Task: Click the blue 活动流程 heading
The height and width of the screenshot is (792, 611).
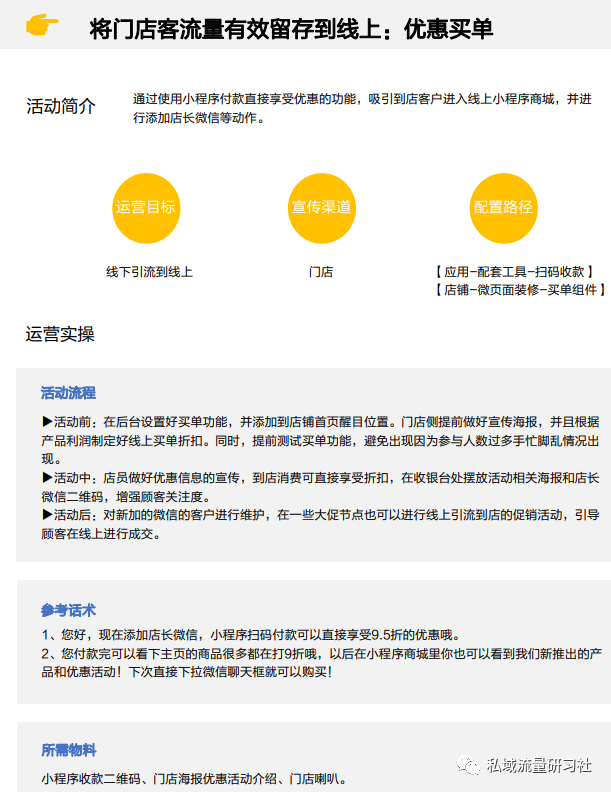Action: pos(68,393)
